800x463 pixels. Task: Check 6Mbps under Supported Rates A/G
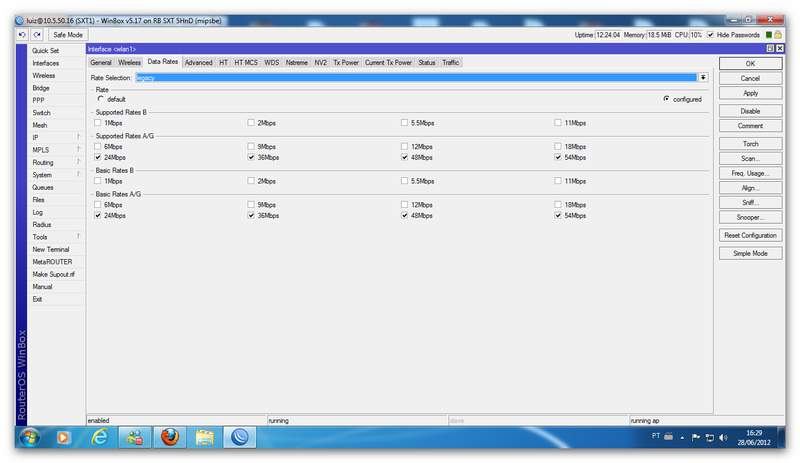tap(97, 147)
